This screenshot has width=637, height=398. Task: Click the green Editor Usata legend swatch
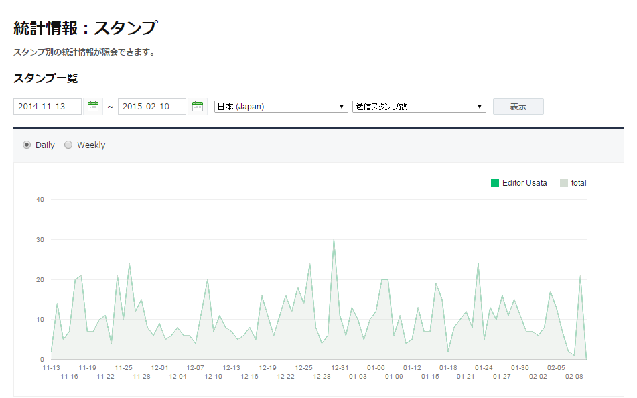pyautogui.click(x=495, y=183)
